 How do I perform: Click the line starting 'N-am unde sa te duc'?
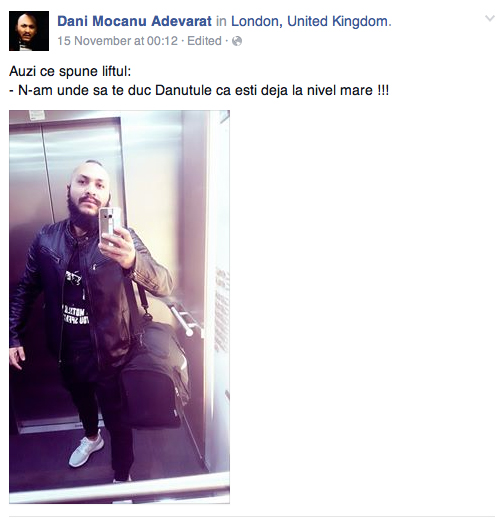coord(199,91)
